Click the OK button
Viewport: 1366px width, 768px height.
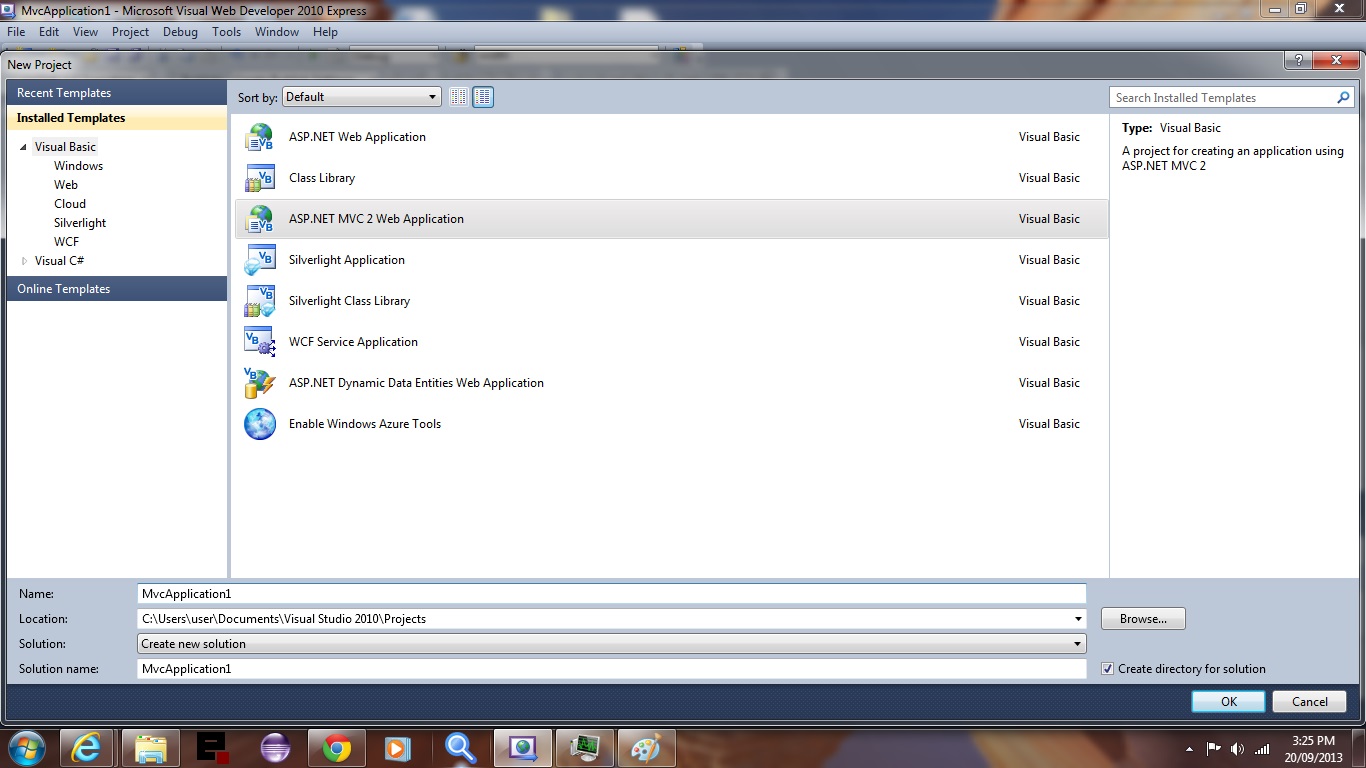pos(1229,702)
